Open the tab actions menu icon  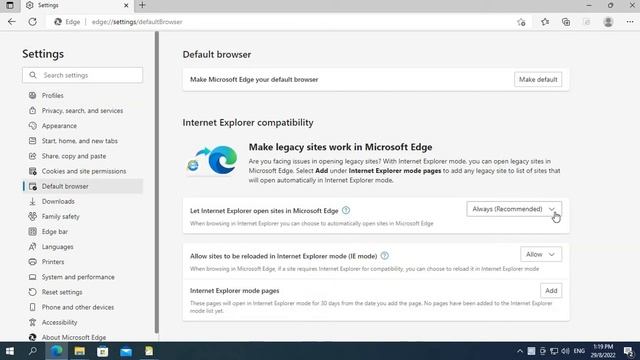pos(10,5)
